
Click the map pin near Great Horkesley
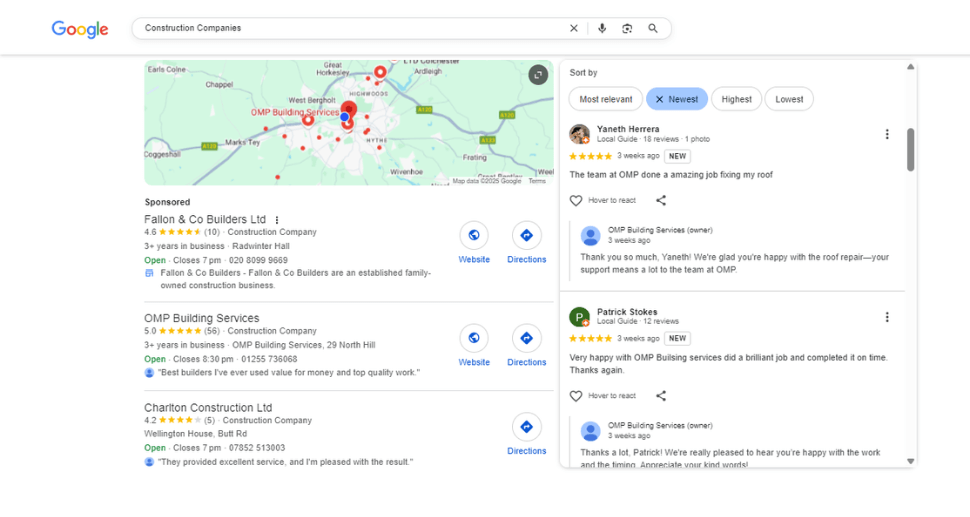(380, 73)
